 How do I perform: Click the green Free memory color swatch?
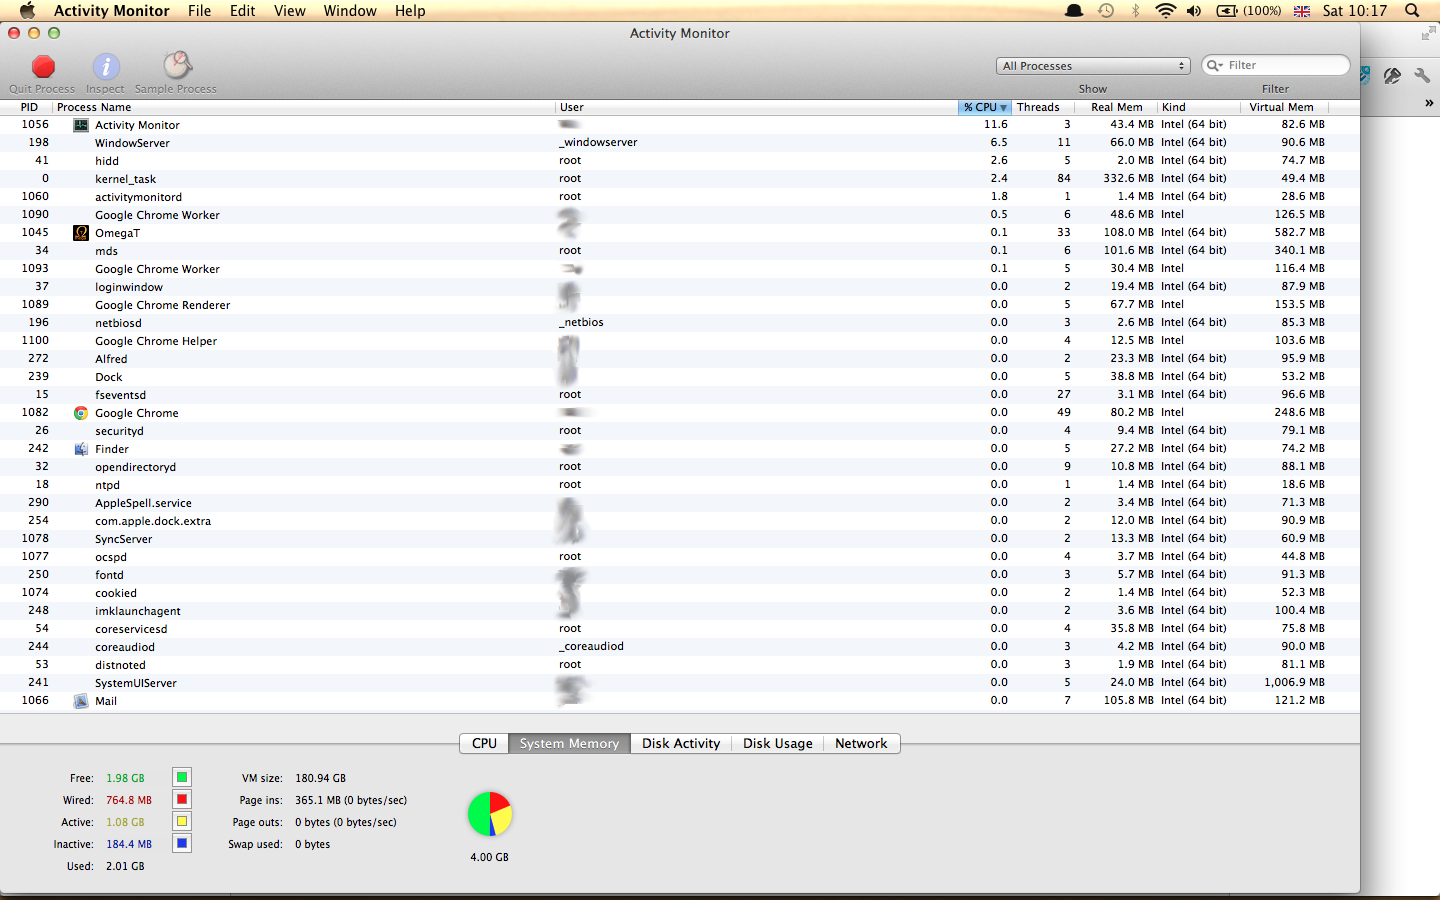tap(182, 777)
